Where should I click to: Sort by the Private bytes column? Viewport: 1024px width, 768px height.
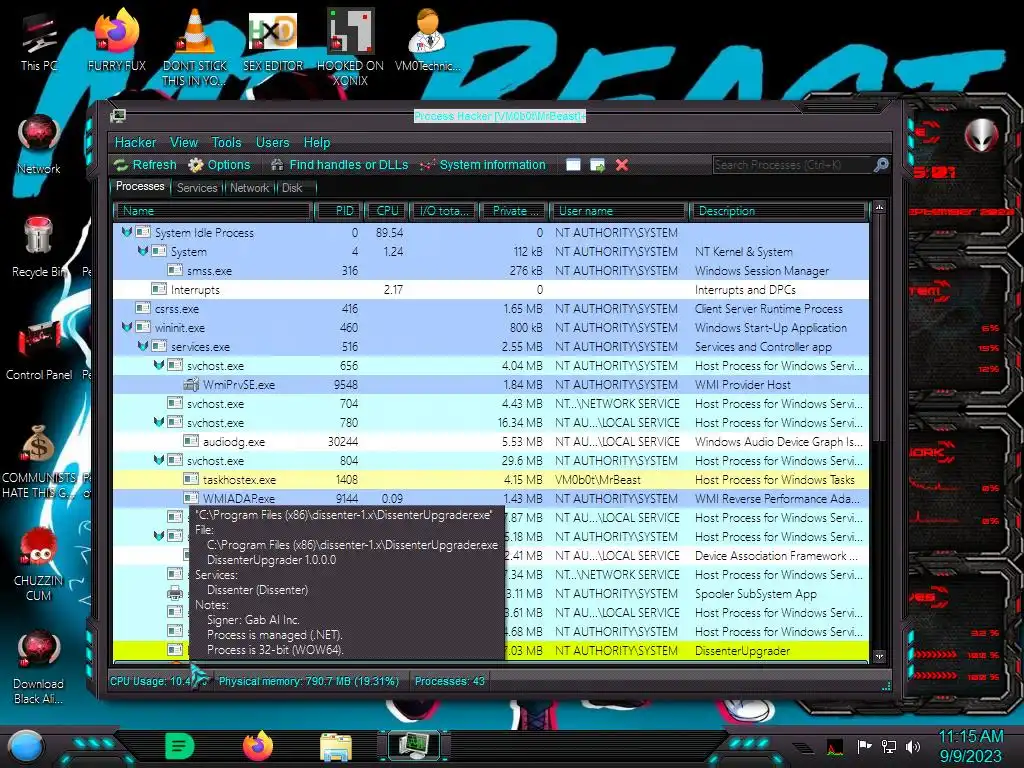point(514,211)
